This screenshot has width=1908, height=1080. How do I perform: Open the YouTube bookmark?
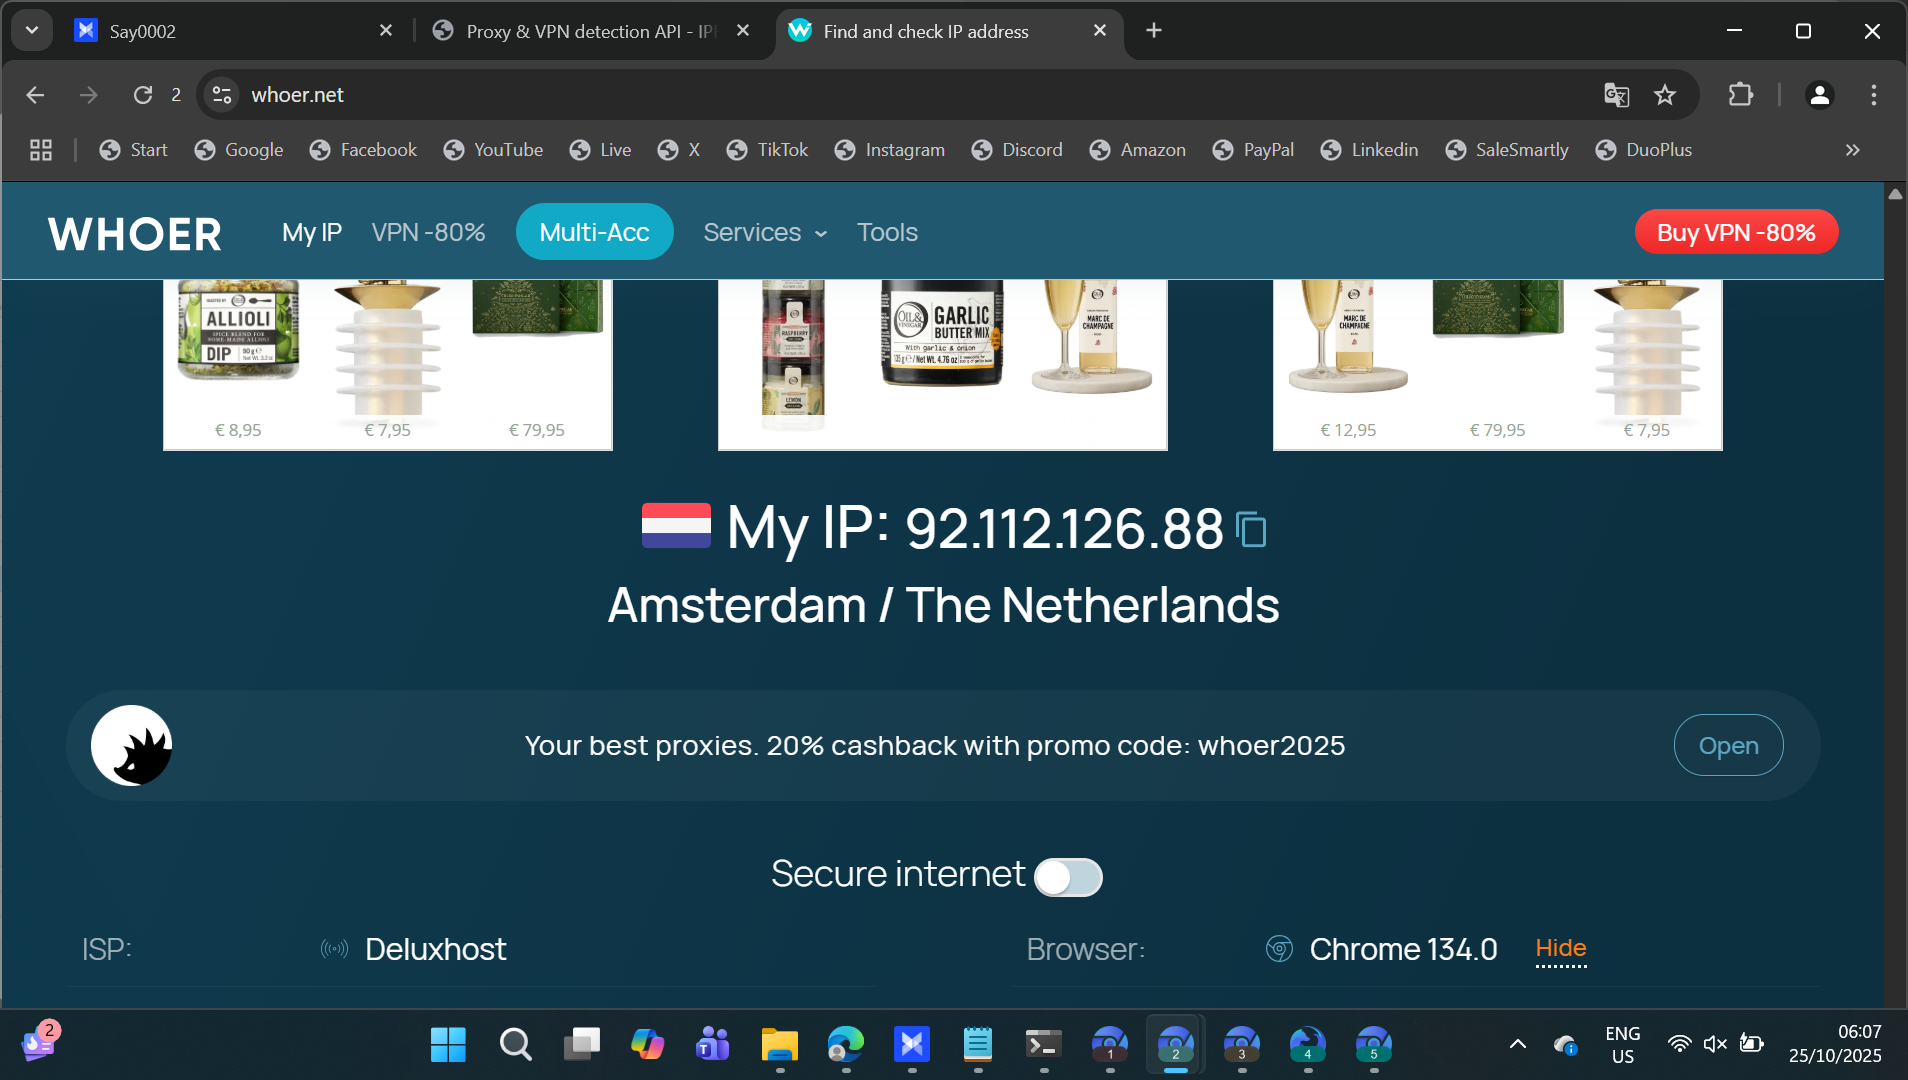493,150
